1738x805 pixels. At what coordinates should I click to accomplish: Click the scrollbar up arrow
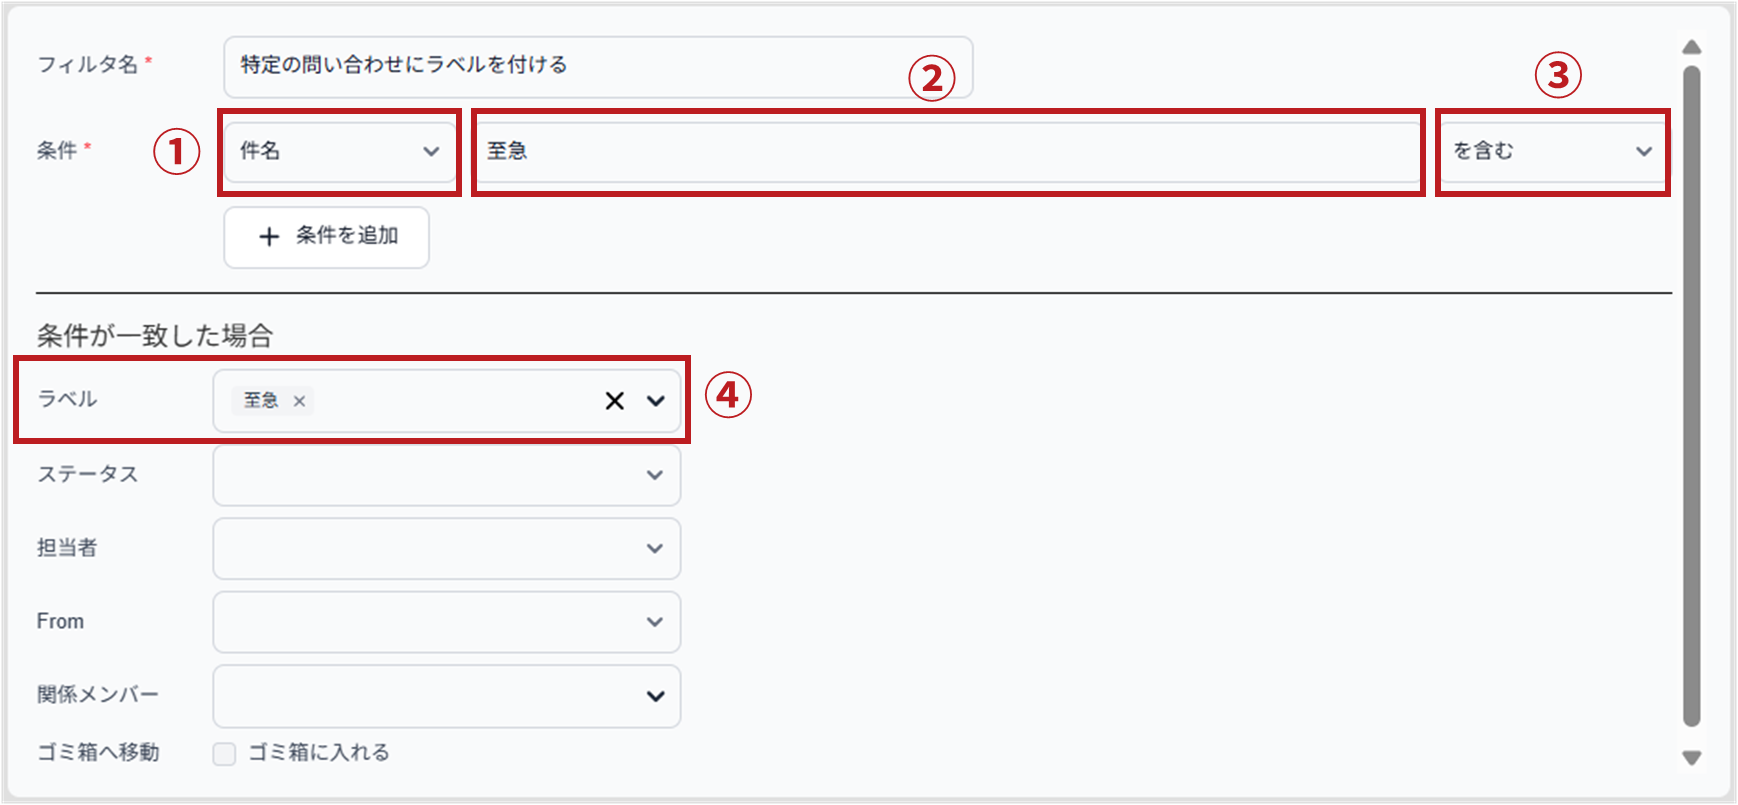(x=1692, y=47)
